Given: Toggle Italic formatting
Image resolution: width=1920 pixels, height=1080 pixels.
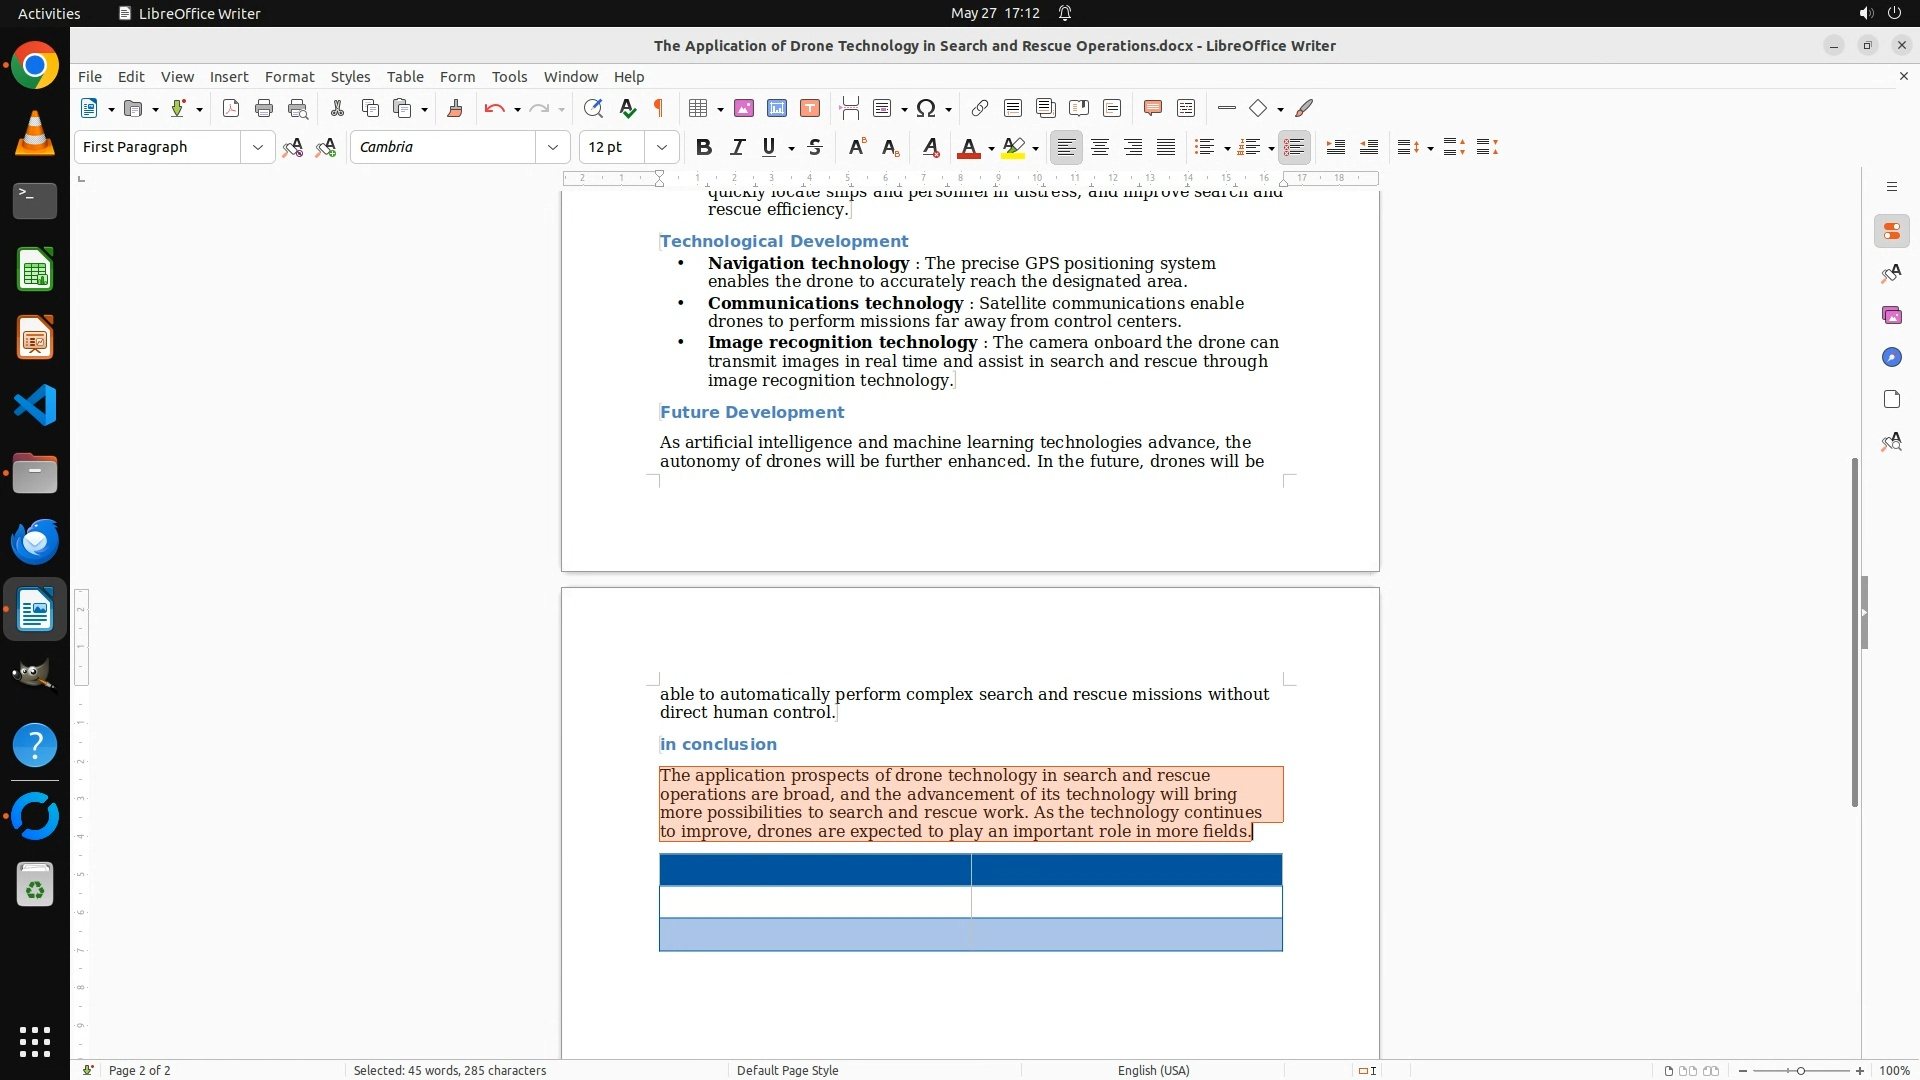Looking at the screenshot, I should click(x=737, y=147).
